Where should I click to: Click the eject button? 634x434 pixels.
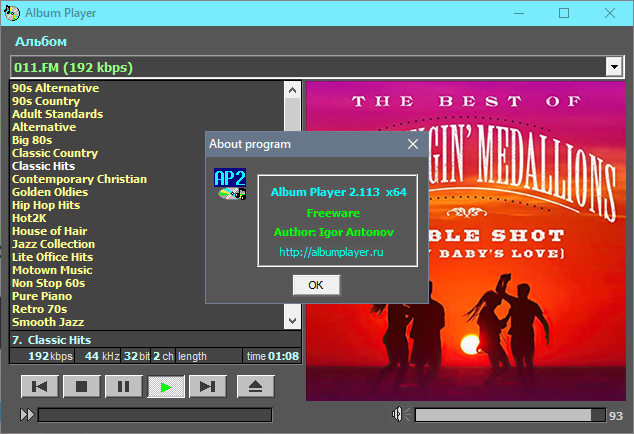(x=256, y=387)
